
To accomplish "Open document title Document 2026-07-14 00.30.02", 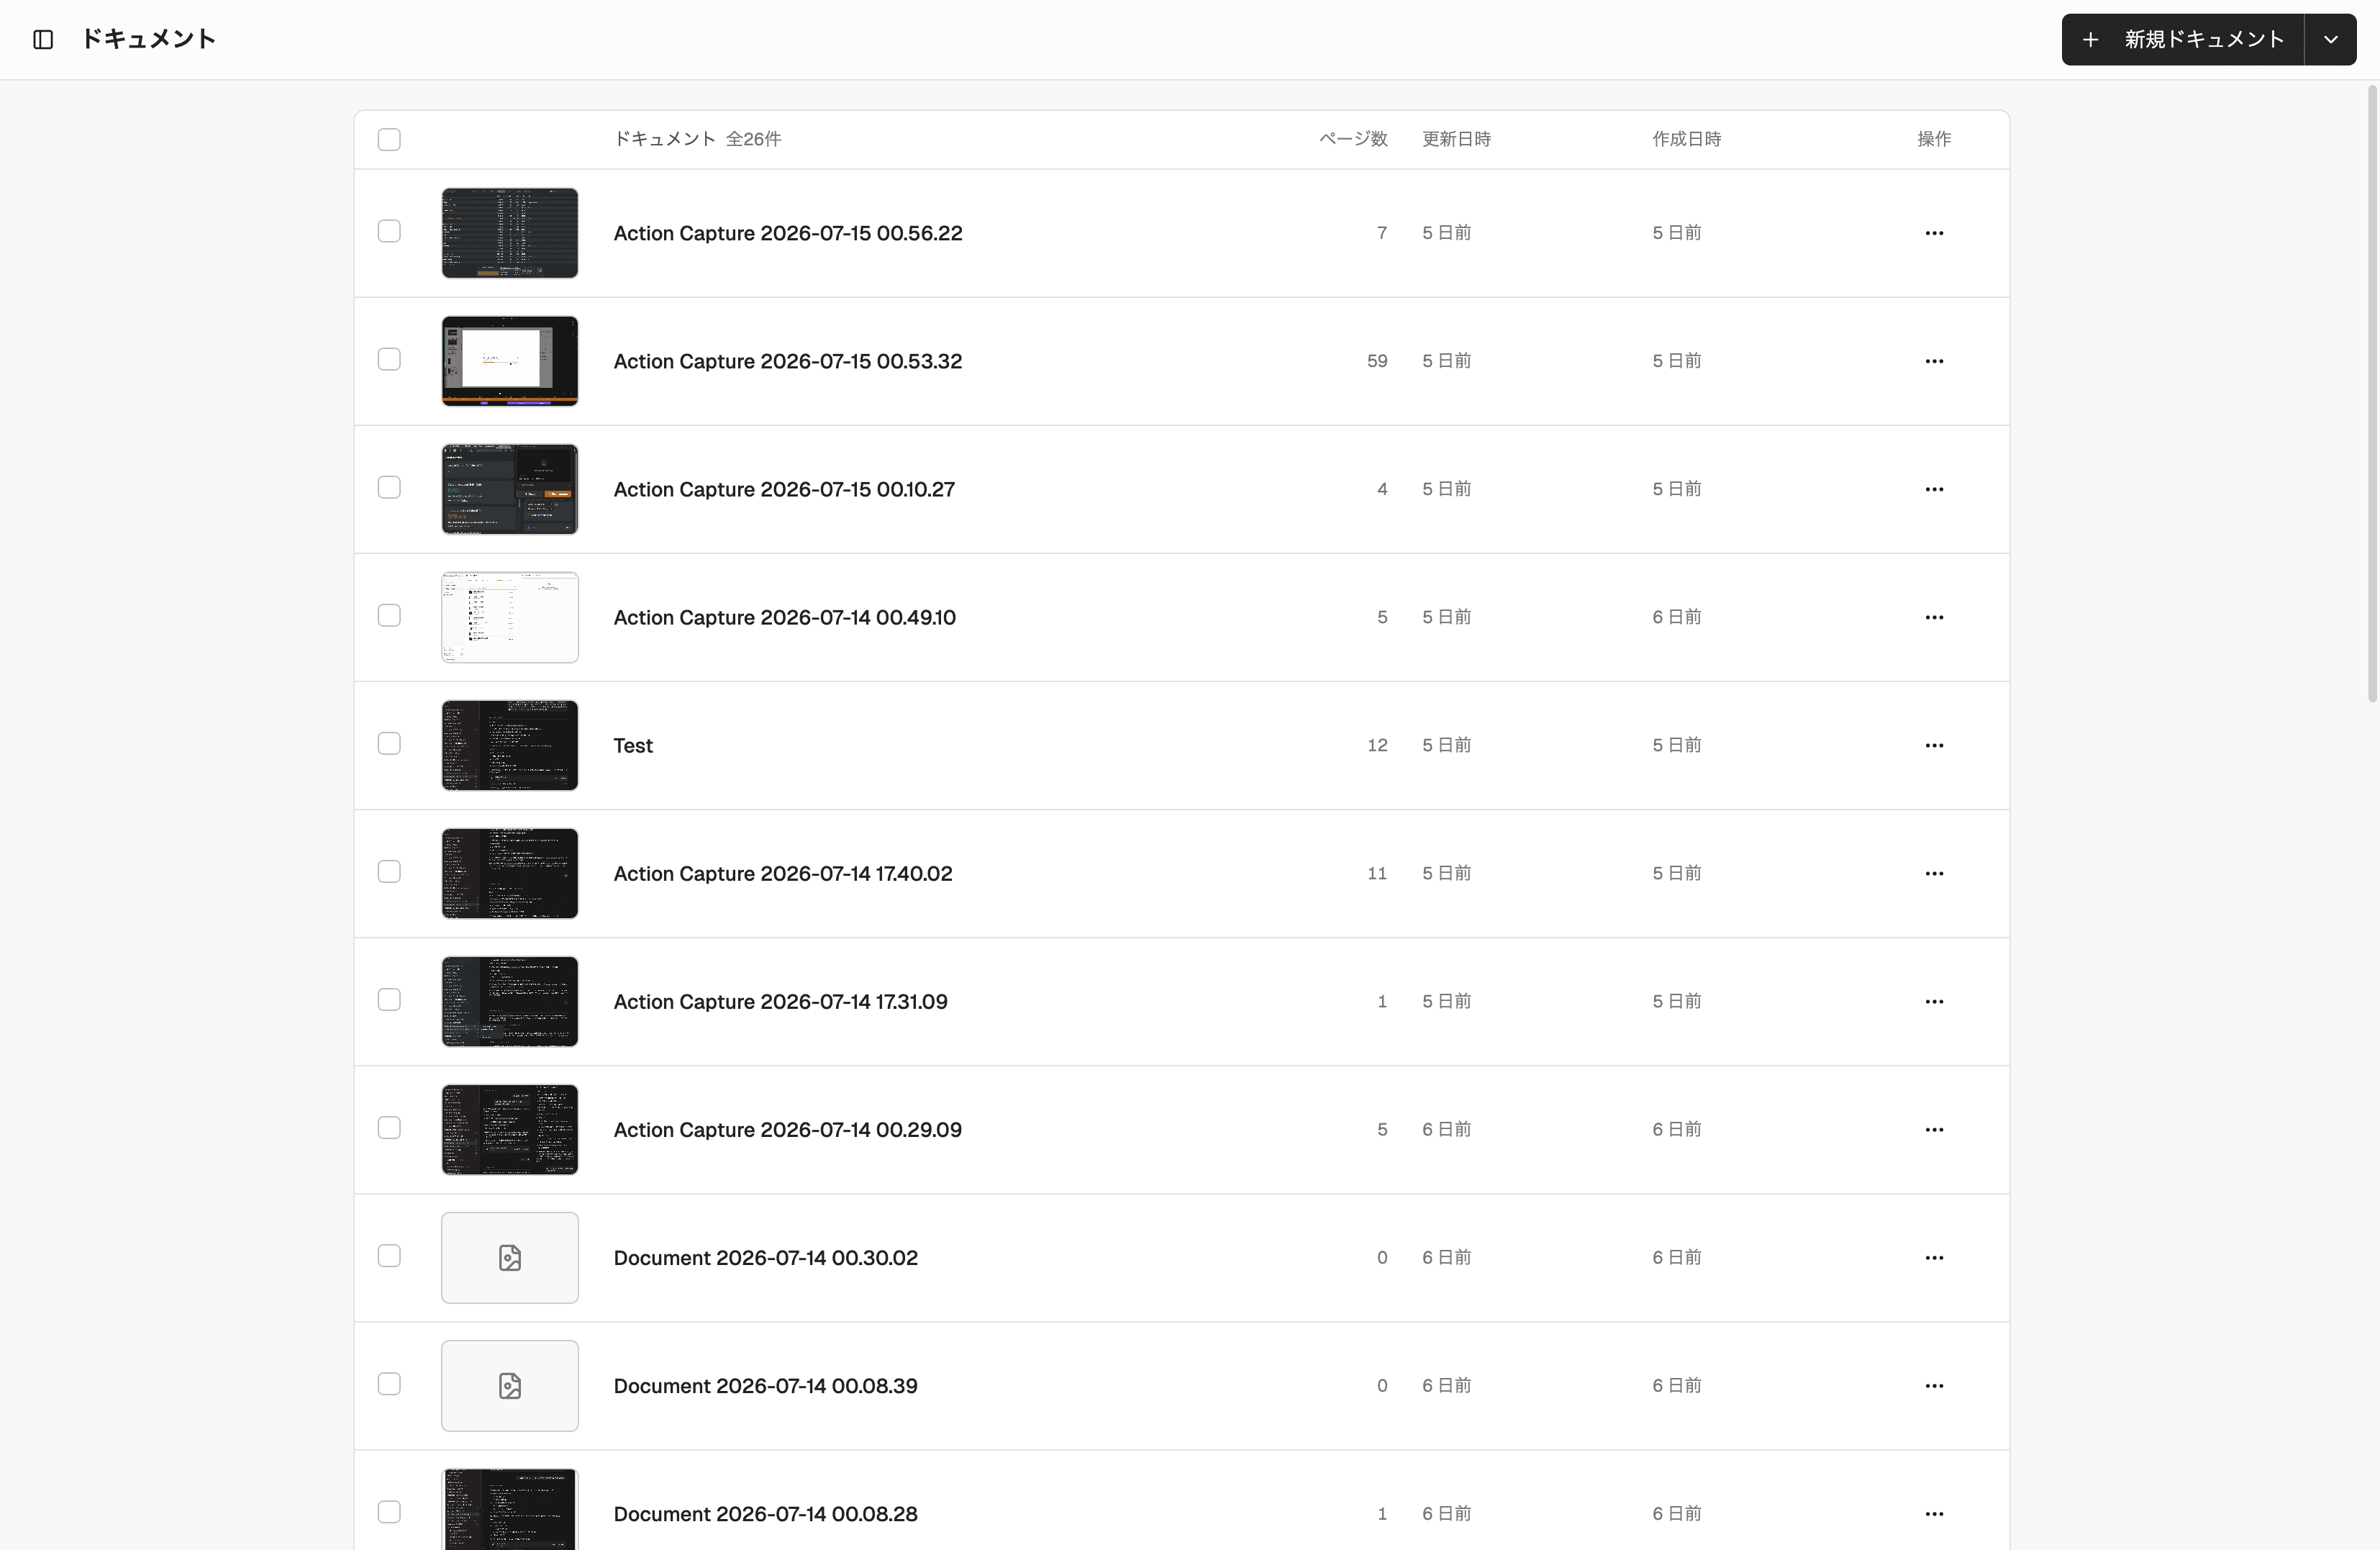I will click(x=766, y=1257).
